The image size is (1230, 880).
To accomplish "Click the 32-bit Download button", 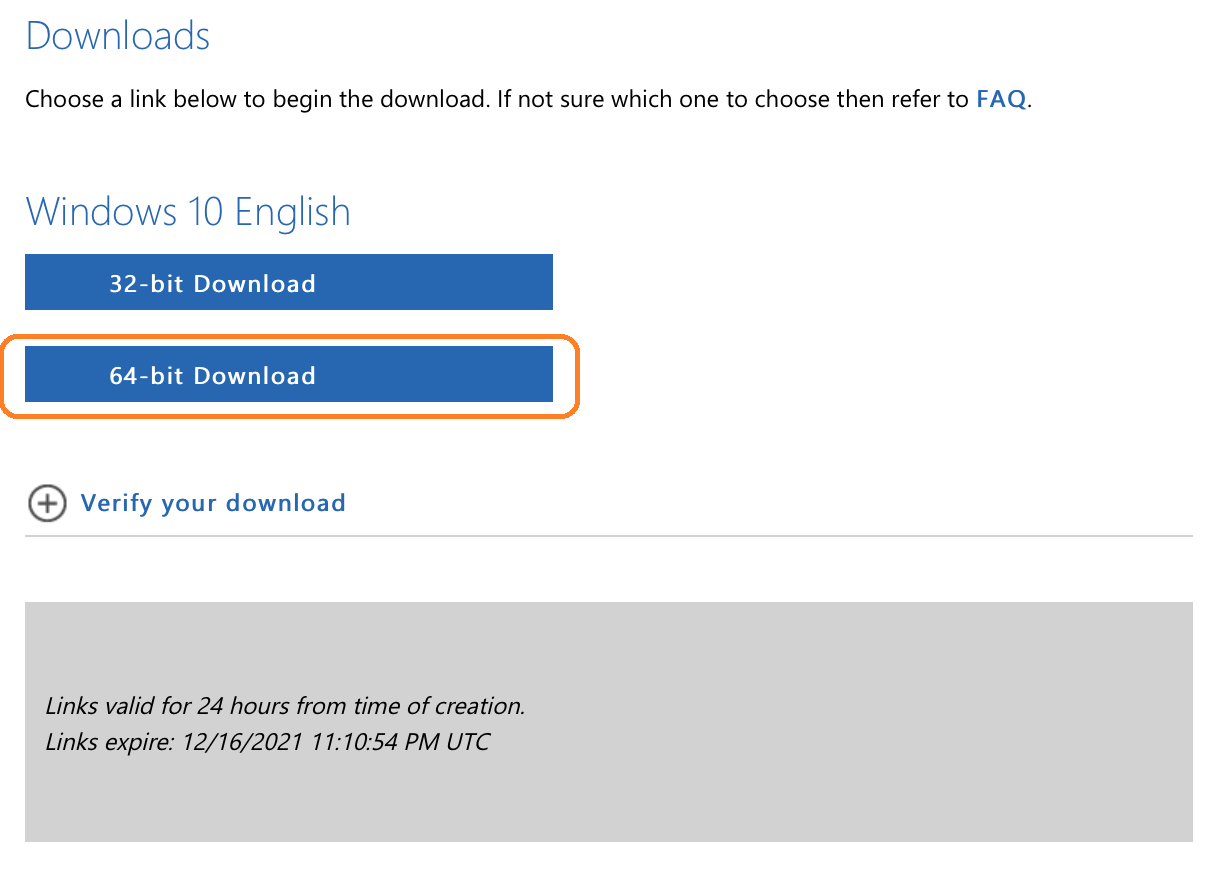I will (288, 282).
